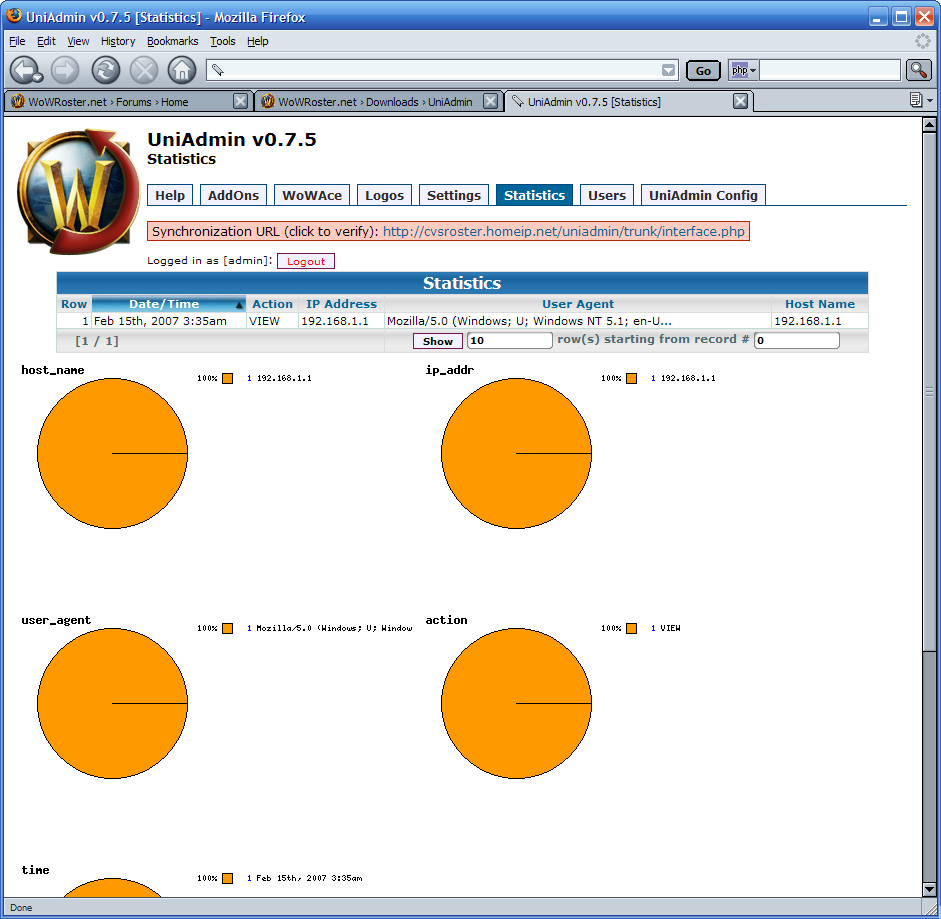This screenshot has height=919, width=941.
Task: Sort table by IP Address column
Action: pyautogui.click(x=341, y=304)
